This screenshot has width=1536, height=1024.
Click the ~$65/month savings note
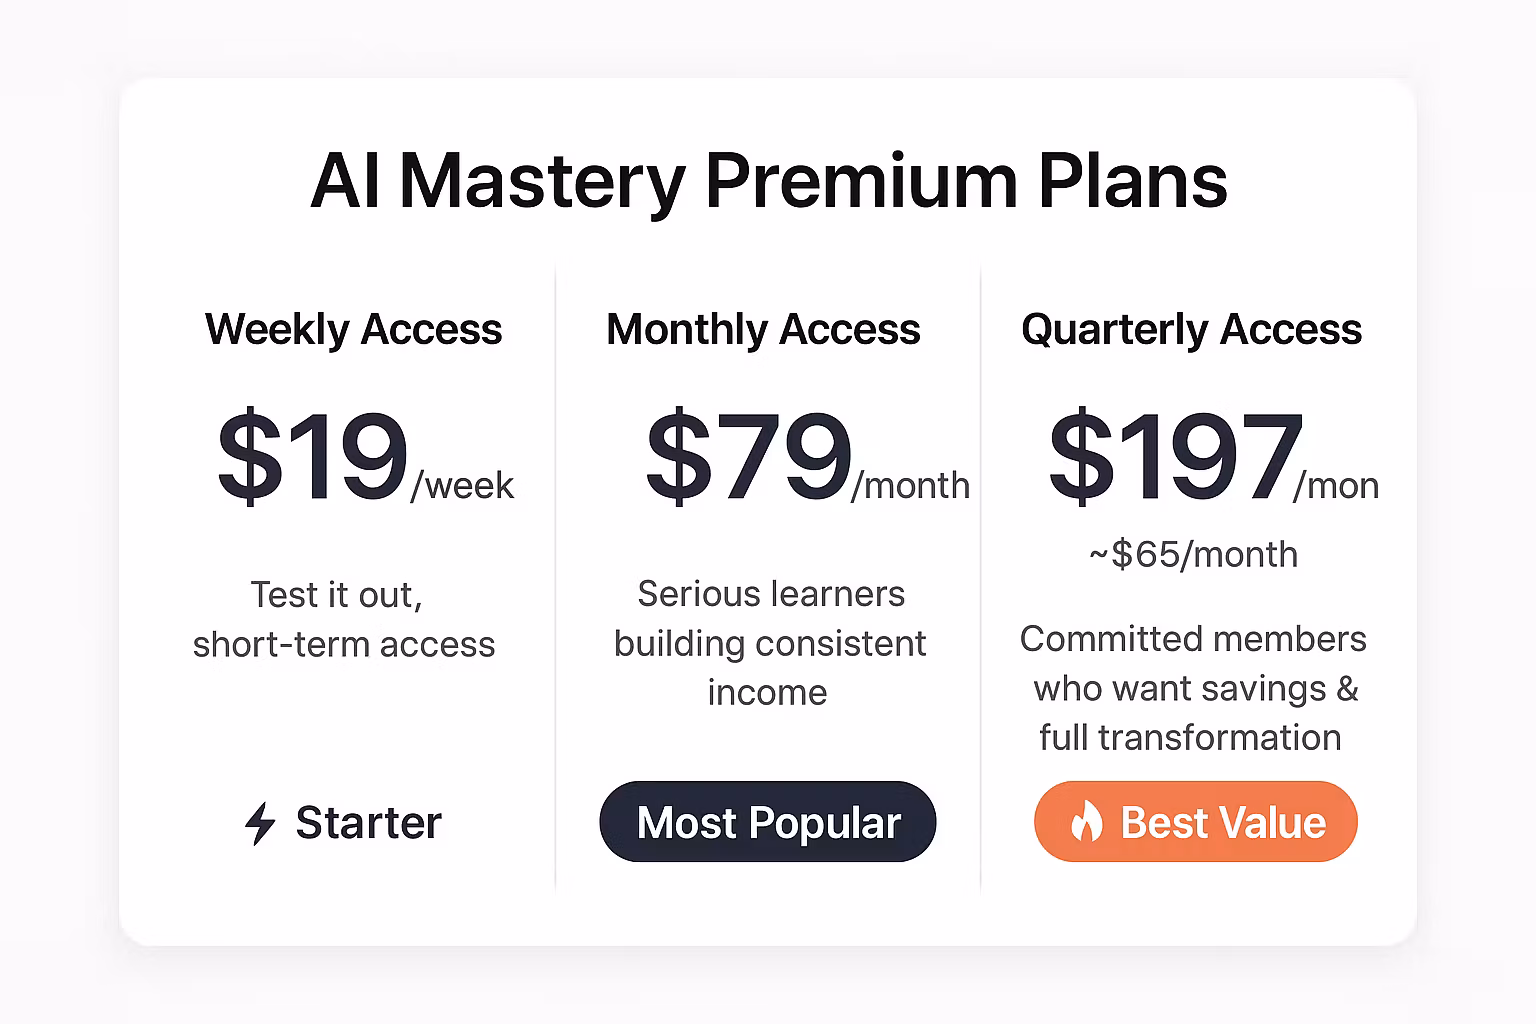(x=1193, y=554)
